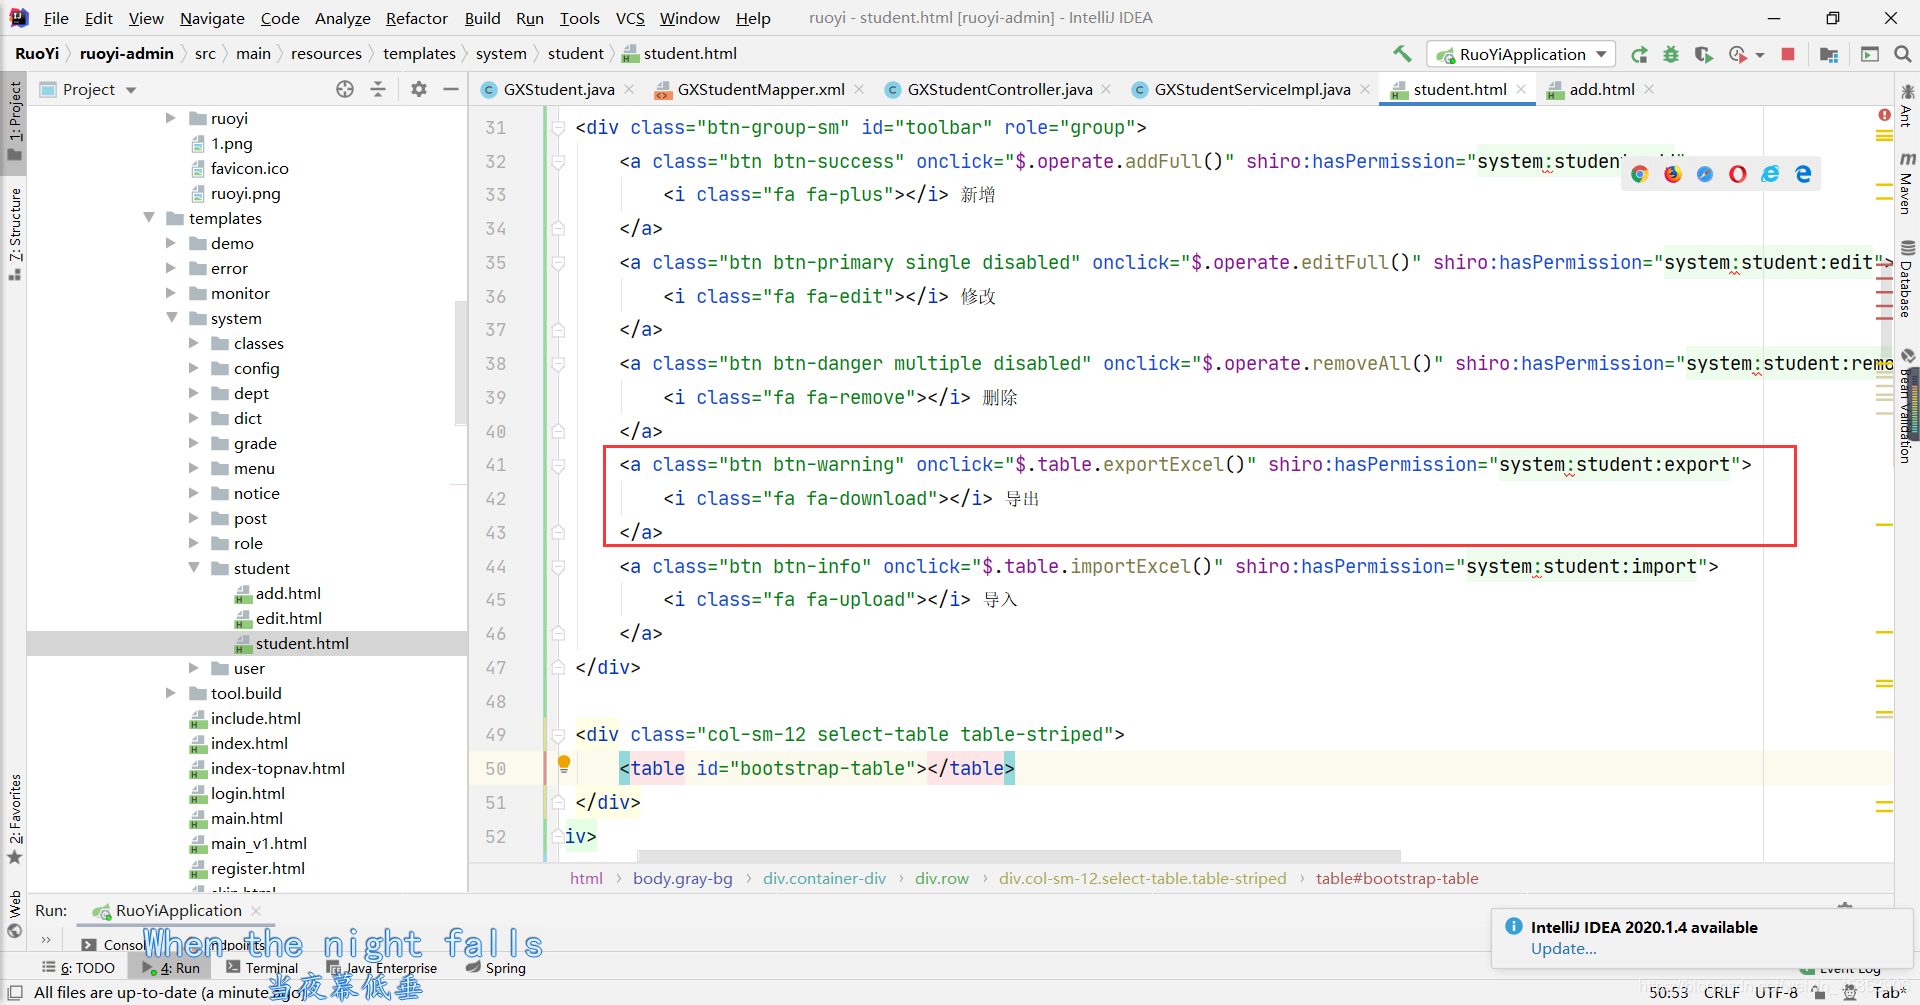Click the red Stop icon
The image size is (1920, 1005).
click(1788, 54)
